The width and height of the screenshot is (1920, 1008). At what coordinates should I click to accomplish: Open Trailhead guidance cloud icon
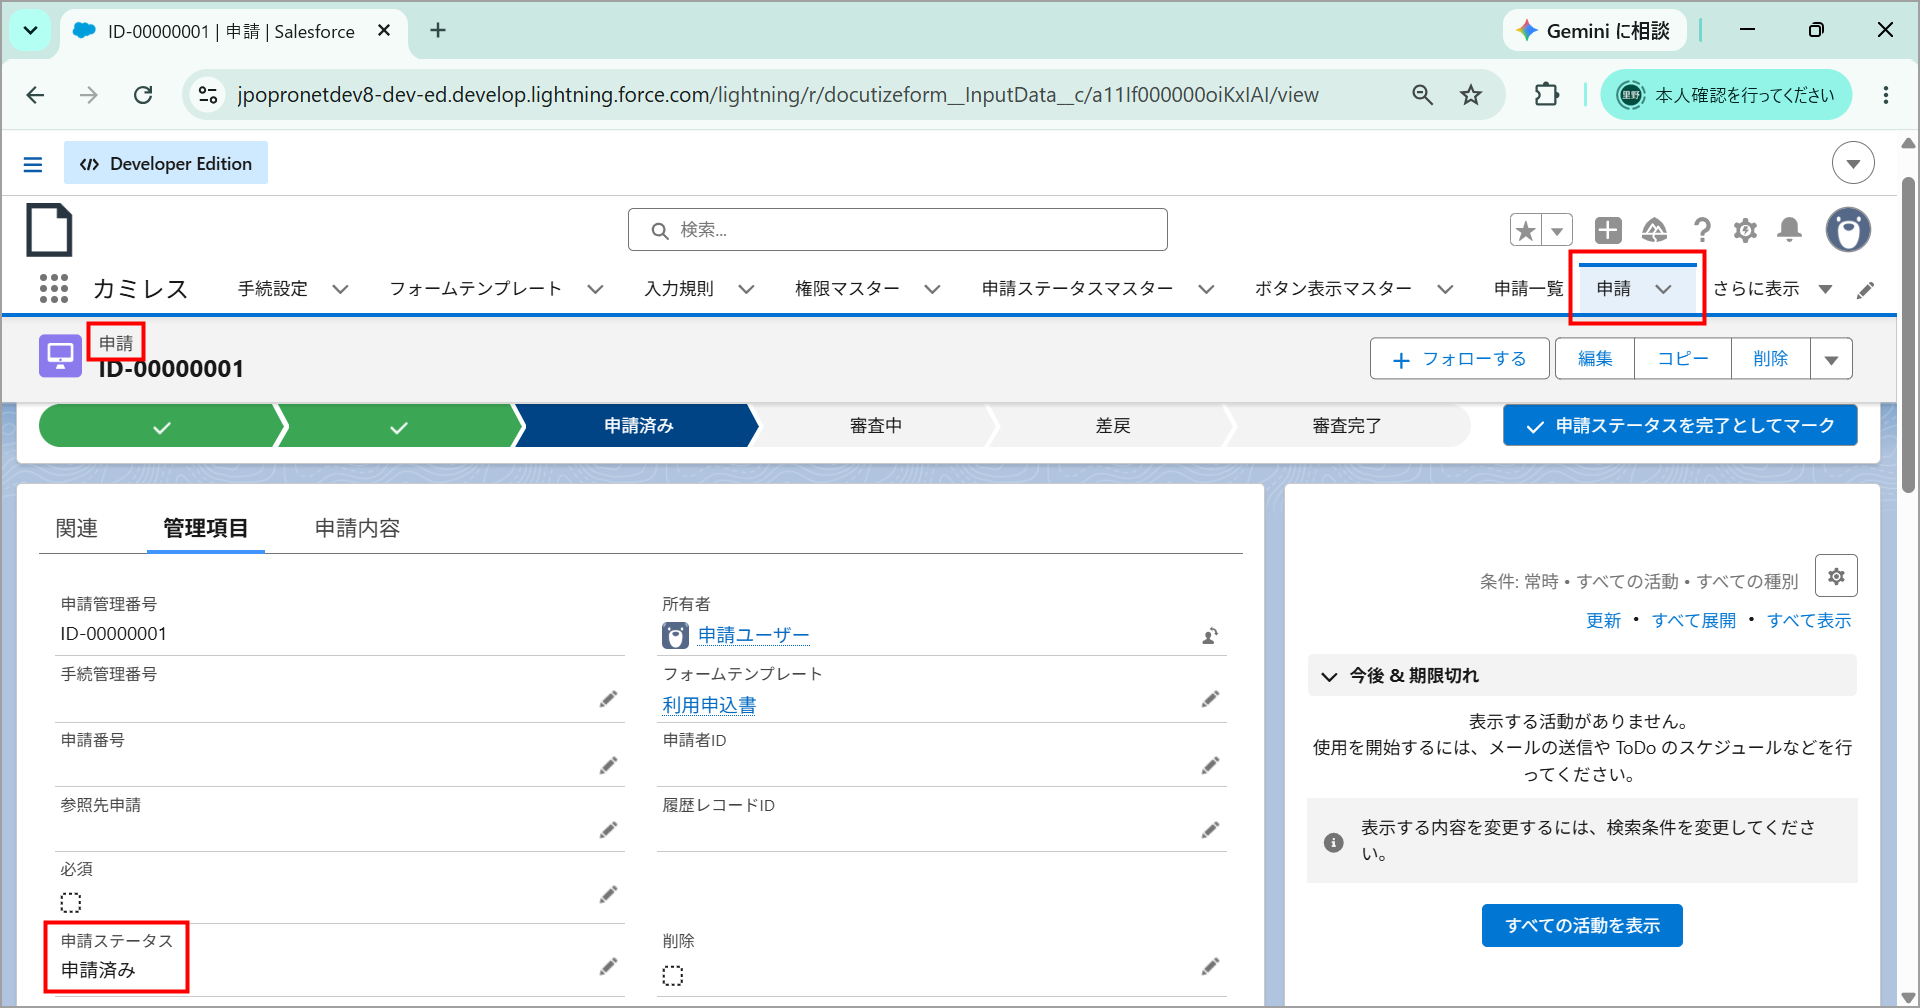click(1655, 230)
